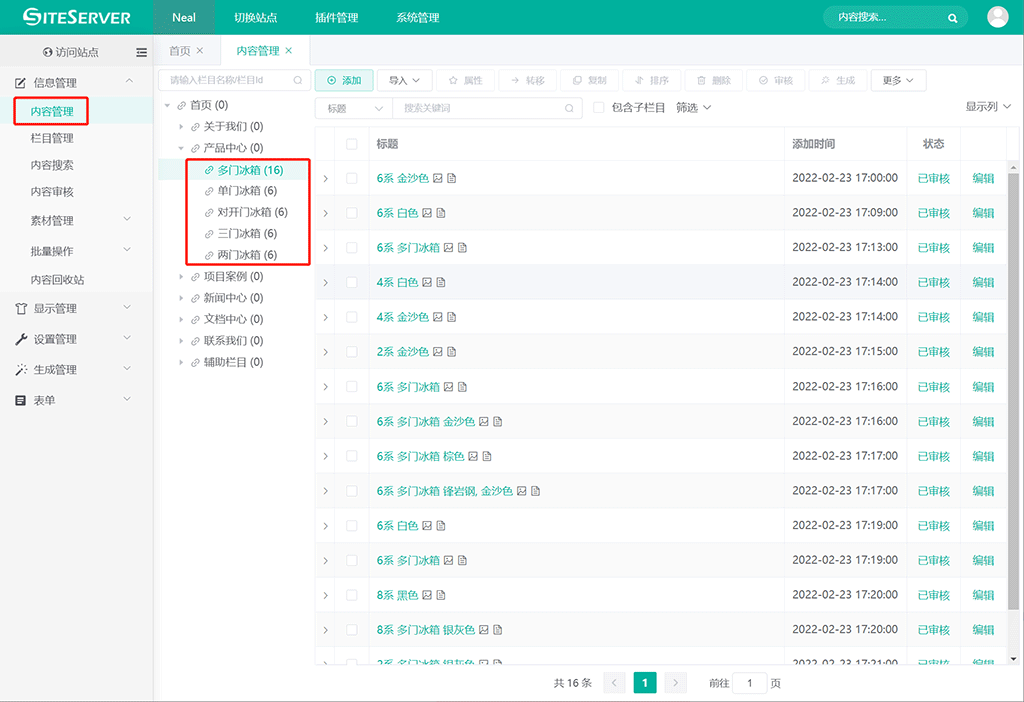1024x702 pixels.
Task: Select checkbox for 6系 金沙色 row
Action: 351,178
